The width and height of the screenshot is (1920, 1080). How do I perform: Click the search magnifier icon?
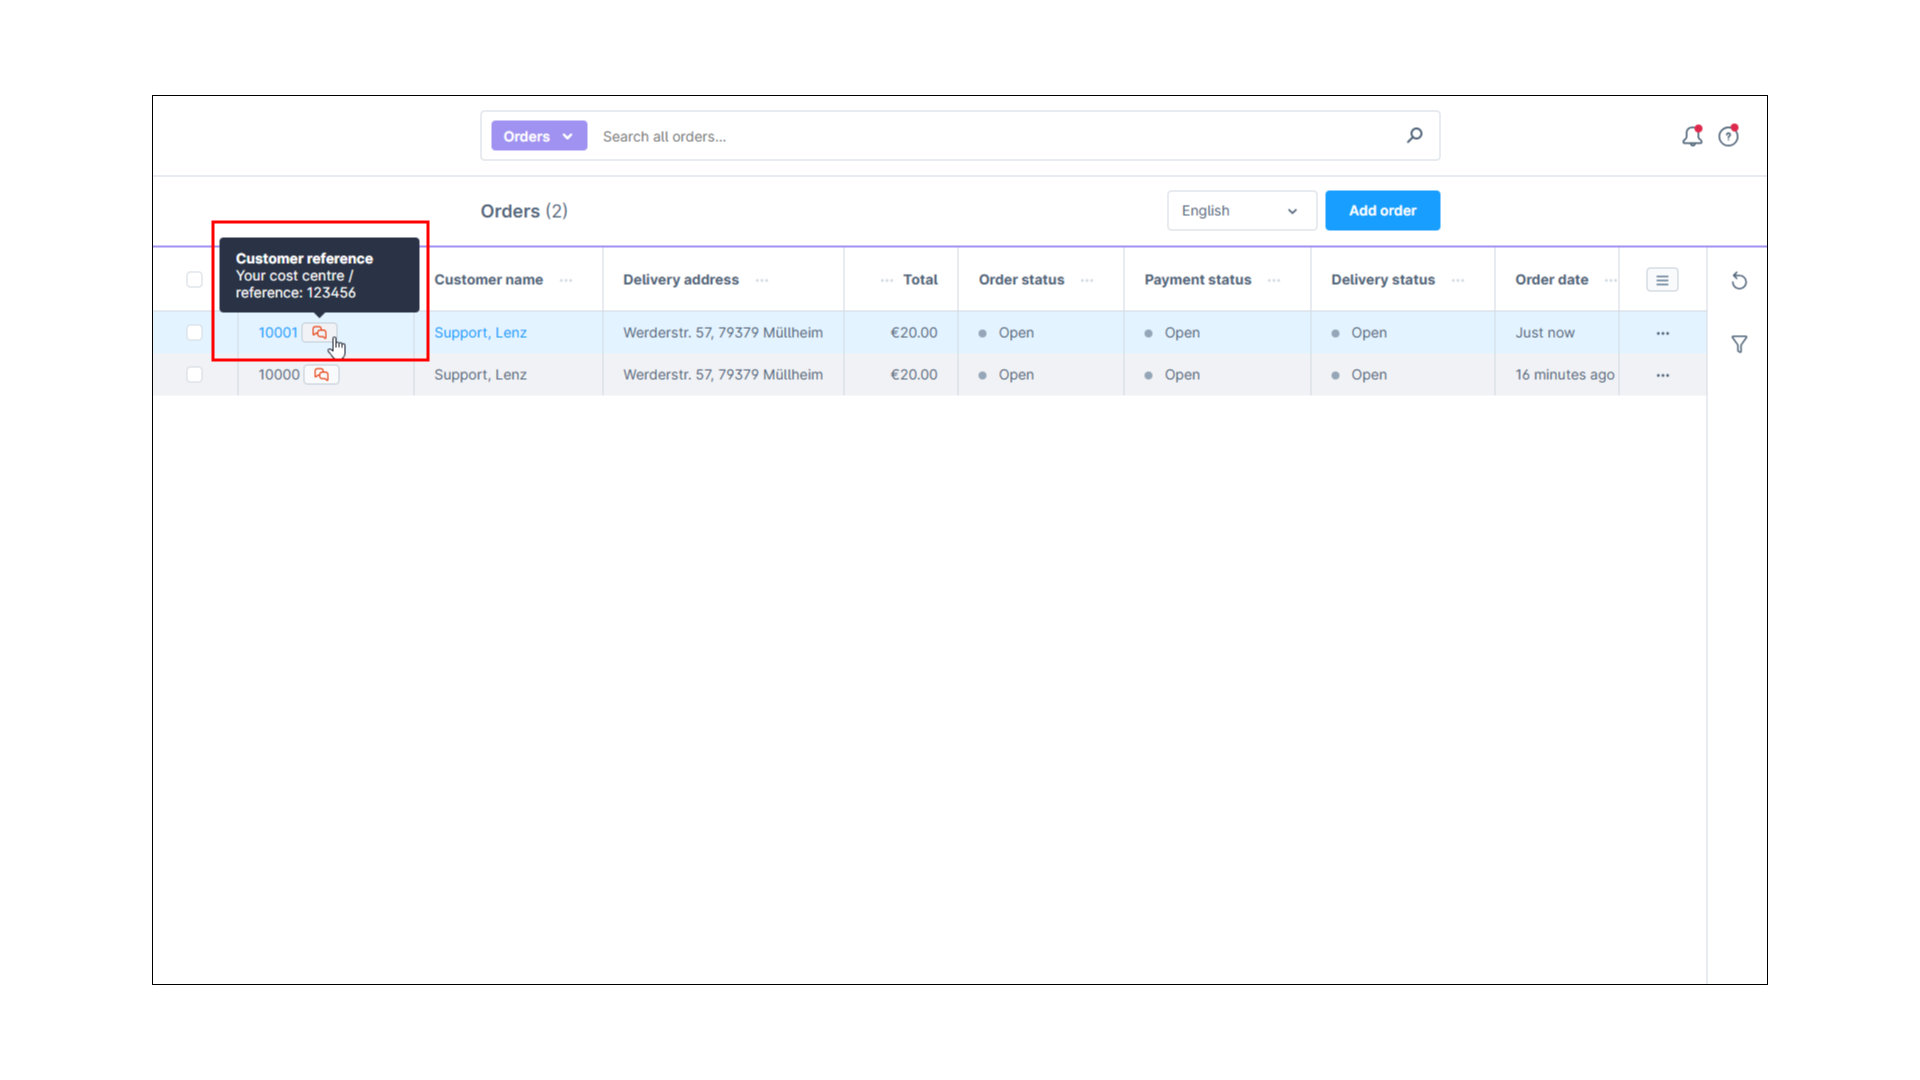[1414, 135]
